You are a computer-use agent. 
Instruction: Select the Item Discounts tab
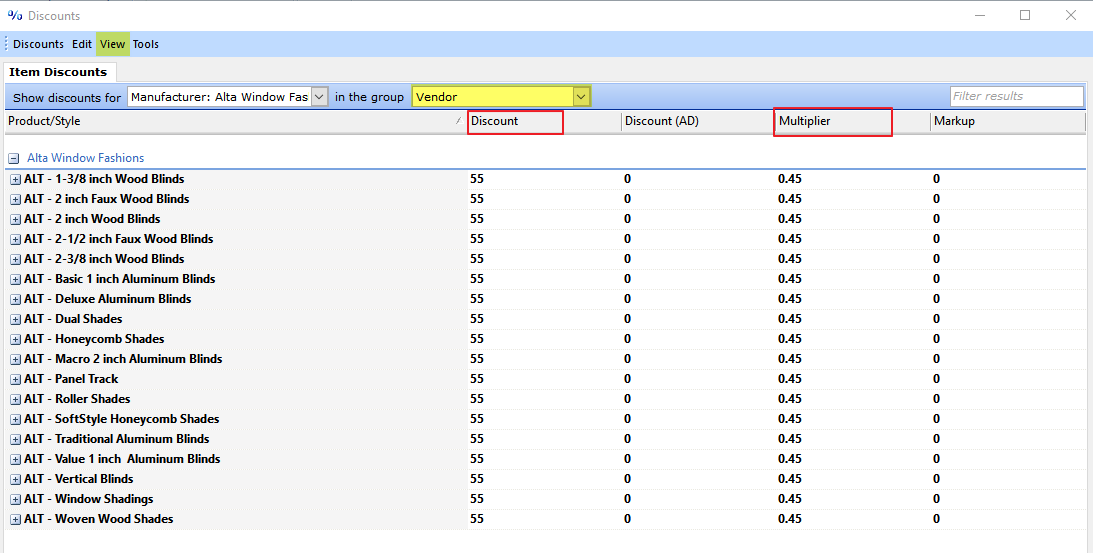[59, 72]
